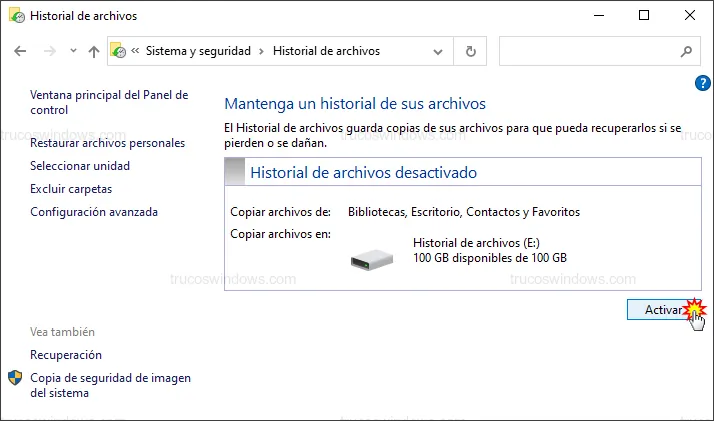The width and height of the screenshot is (714, 421).
Task: Open Restaurar archivos personales link
Action: click(x=107, y=143)
